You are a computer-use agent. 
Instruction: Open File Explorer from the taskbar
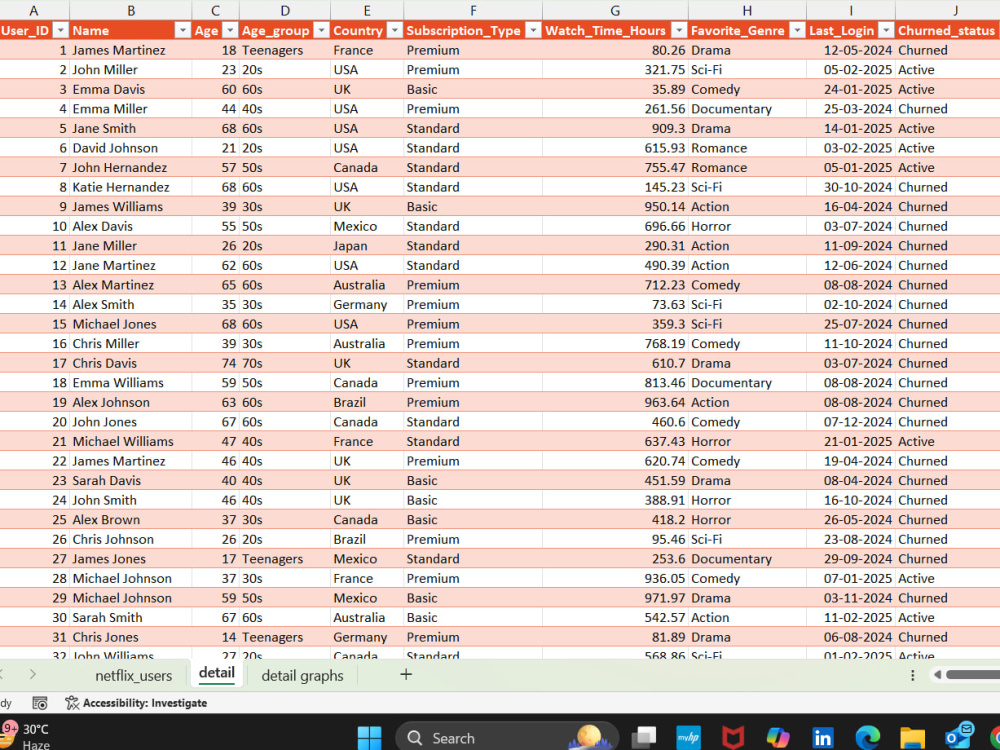coord(913,738)
